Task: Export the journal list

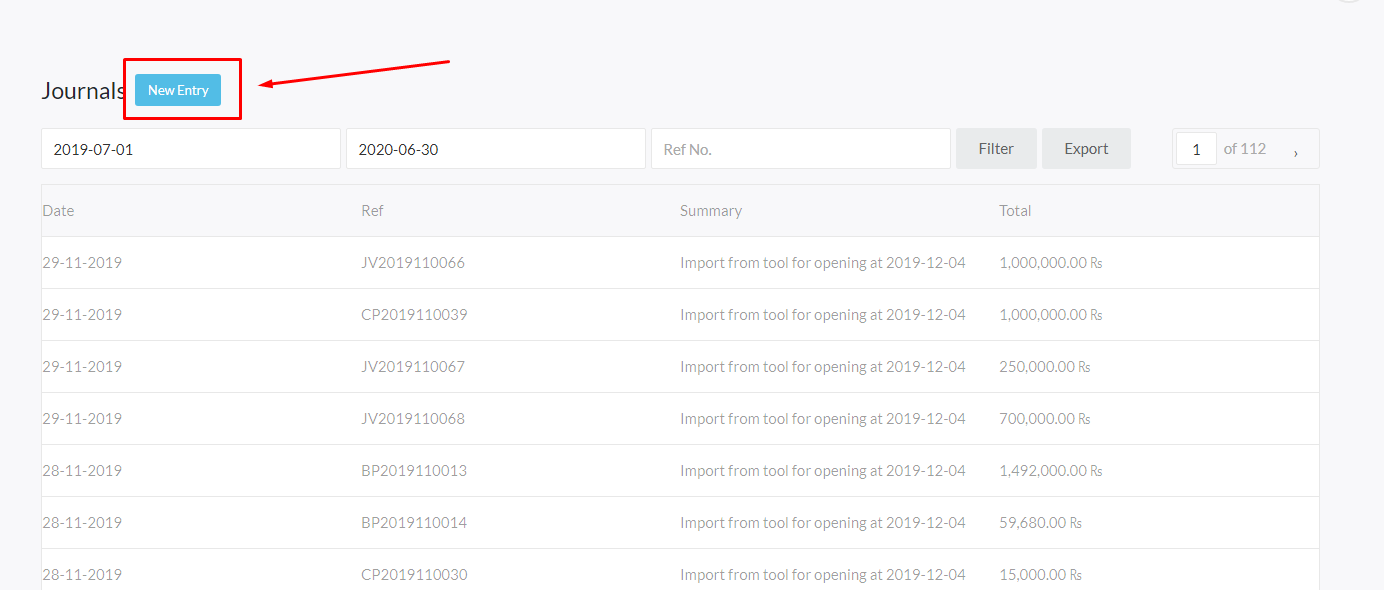Action: pos(1086,149)
